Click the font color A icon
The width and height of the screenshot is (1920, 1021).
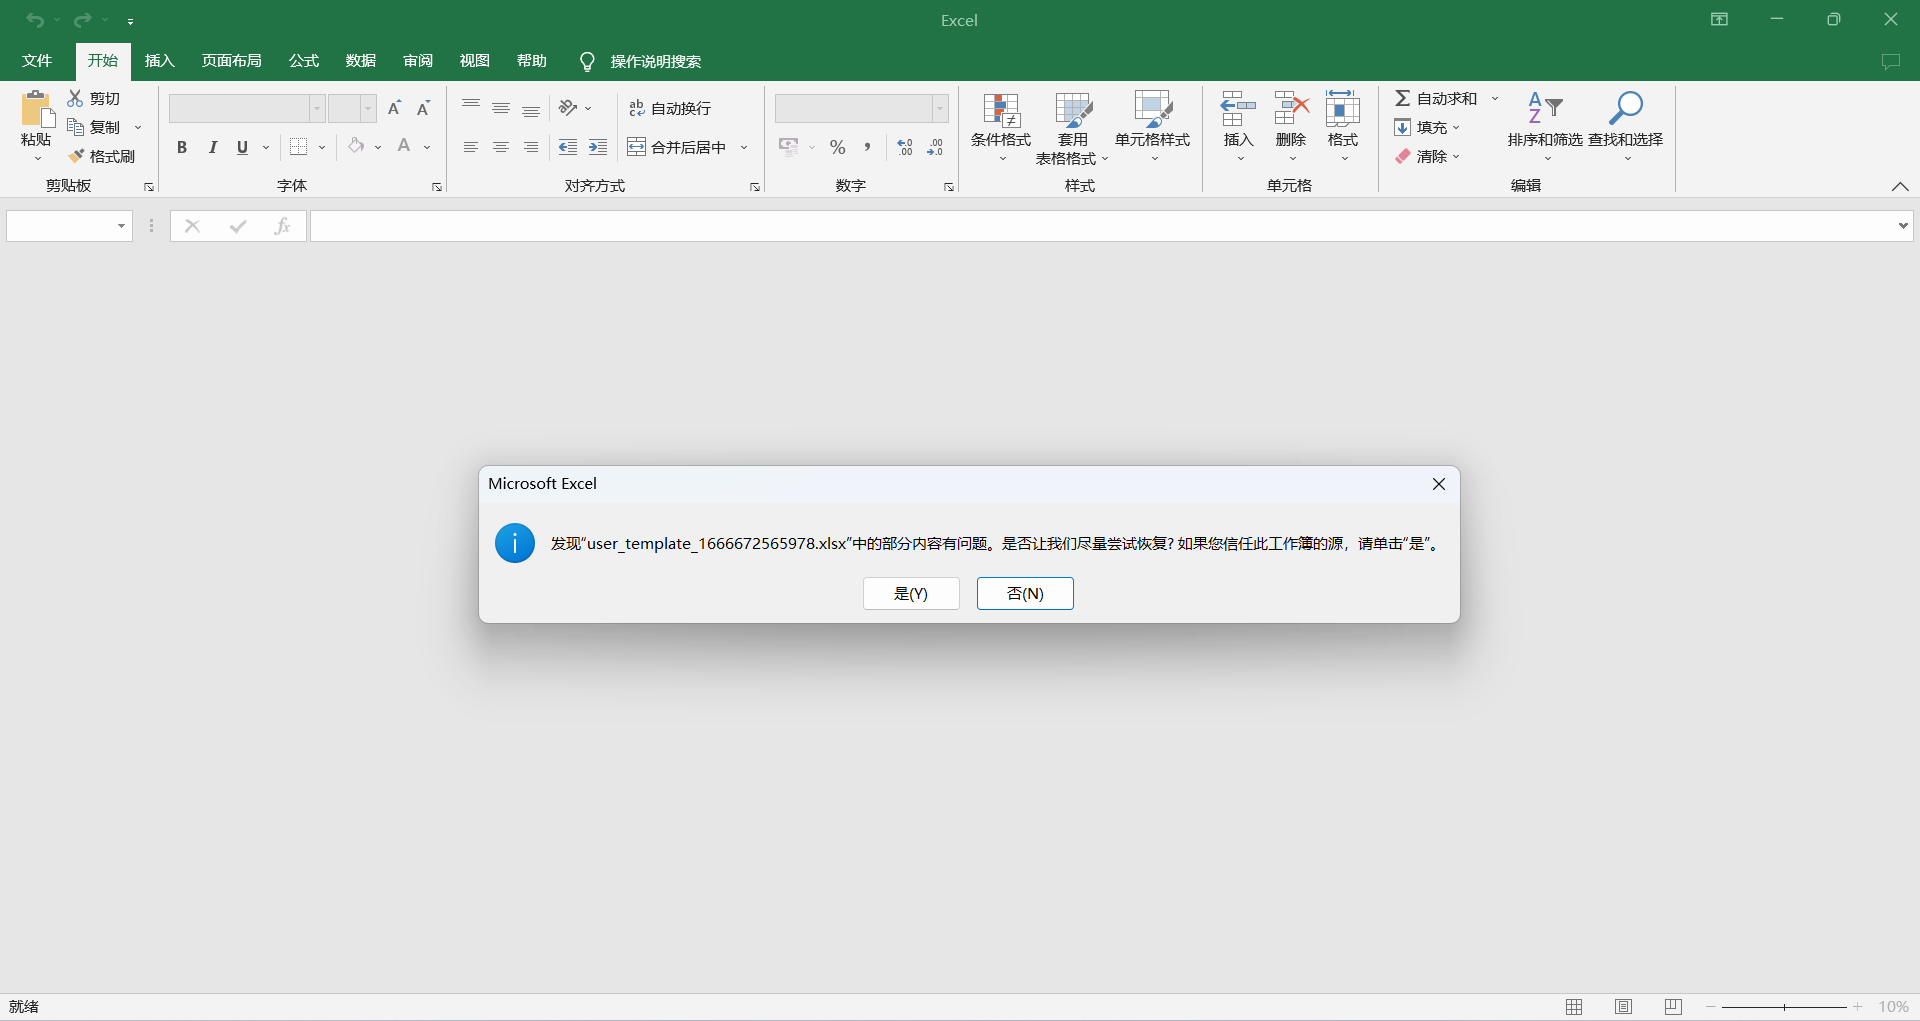[404, 147]
